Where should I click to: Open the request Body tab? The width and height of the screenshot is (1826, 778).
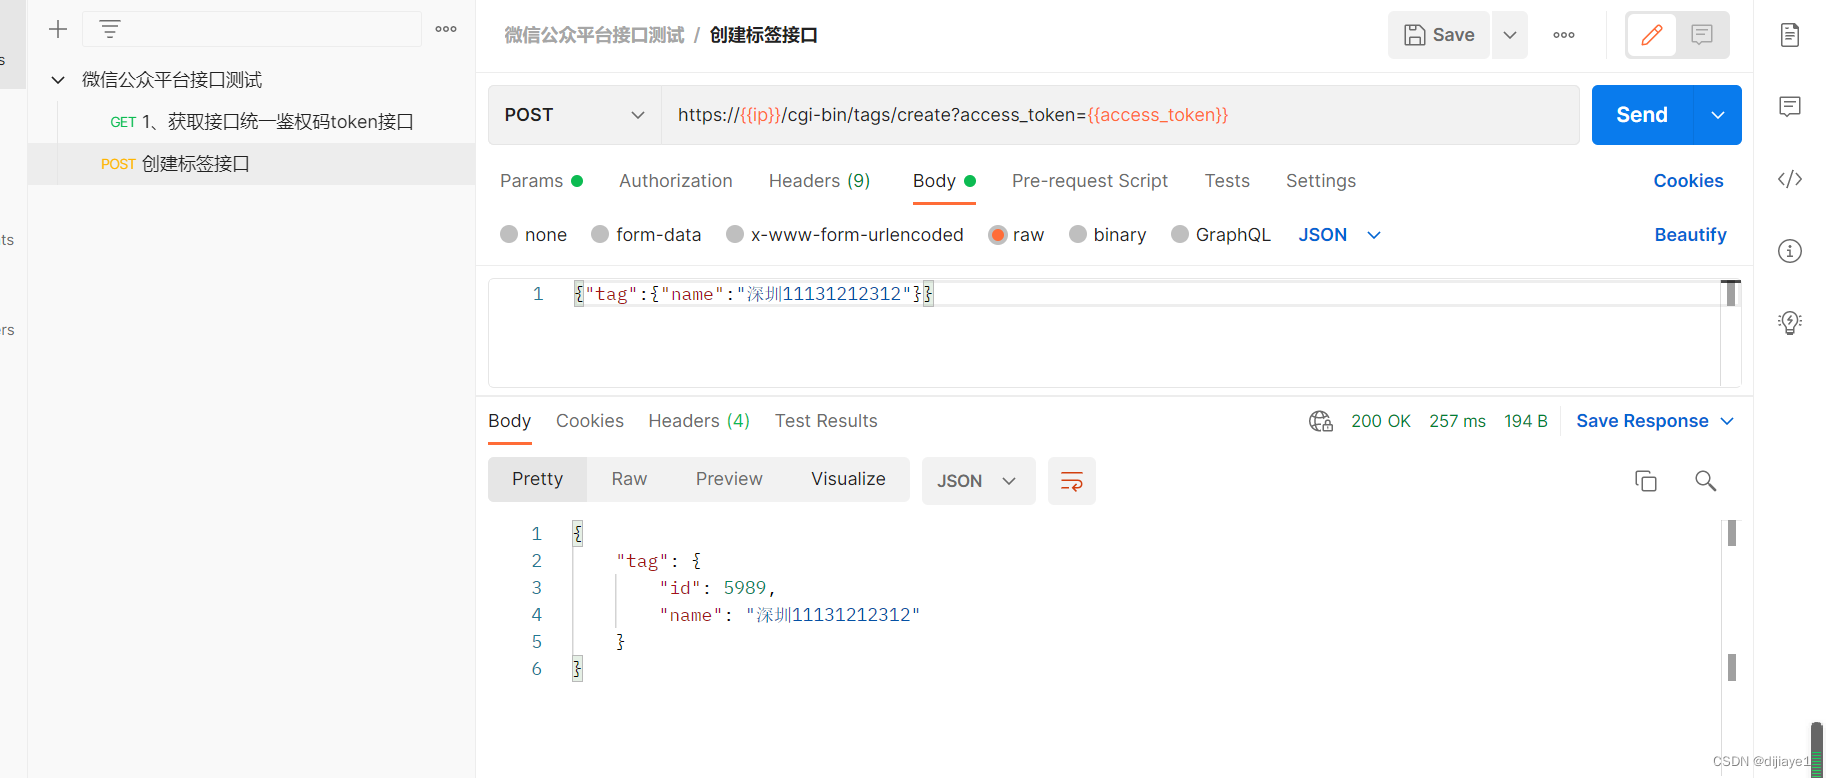(x=944, y=181)
